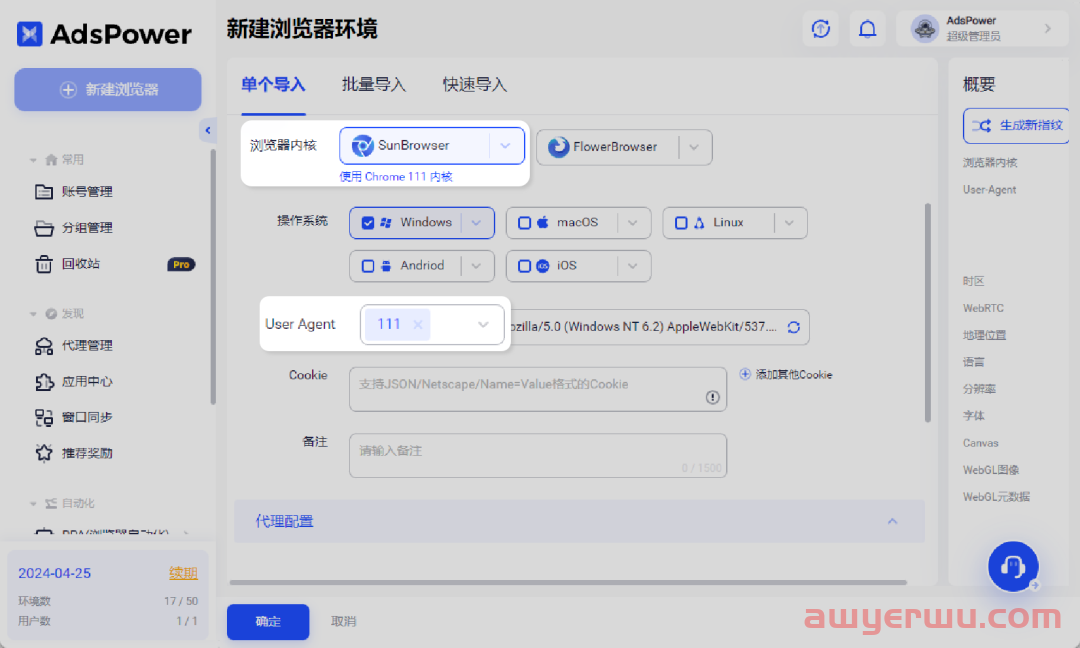This screenshot has height=648, width=1080.
Task: Open 窗口同步 icon in sidebar
Action: 44,417
